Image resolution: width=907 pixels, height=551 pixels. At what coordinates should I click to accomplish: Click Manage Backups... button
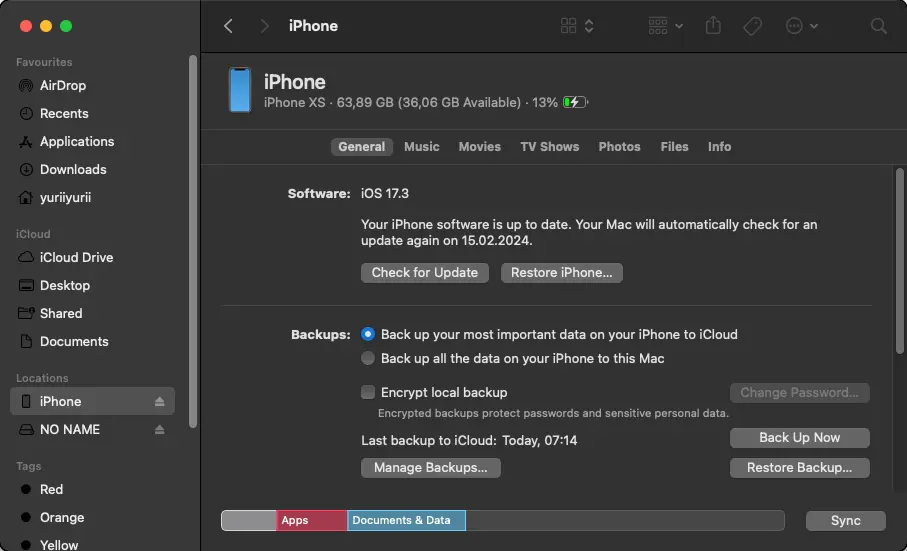431,468
